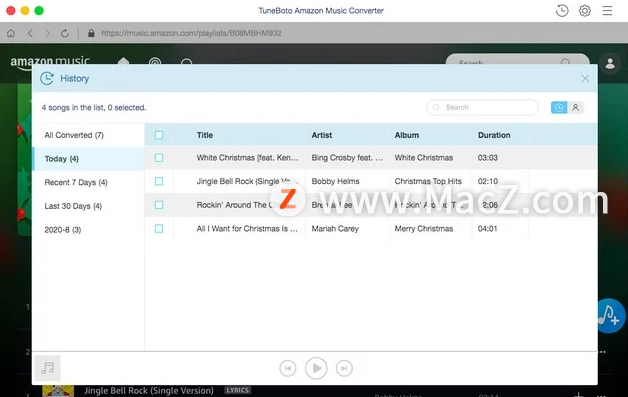Tick the checkbox for Rockin' Around The Christmas

(159, 205)
